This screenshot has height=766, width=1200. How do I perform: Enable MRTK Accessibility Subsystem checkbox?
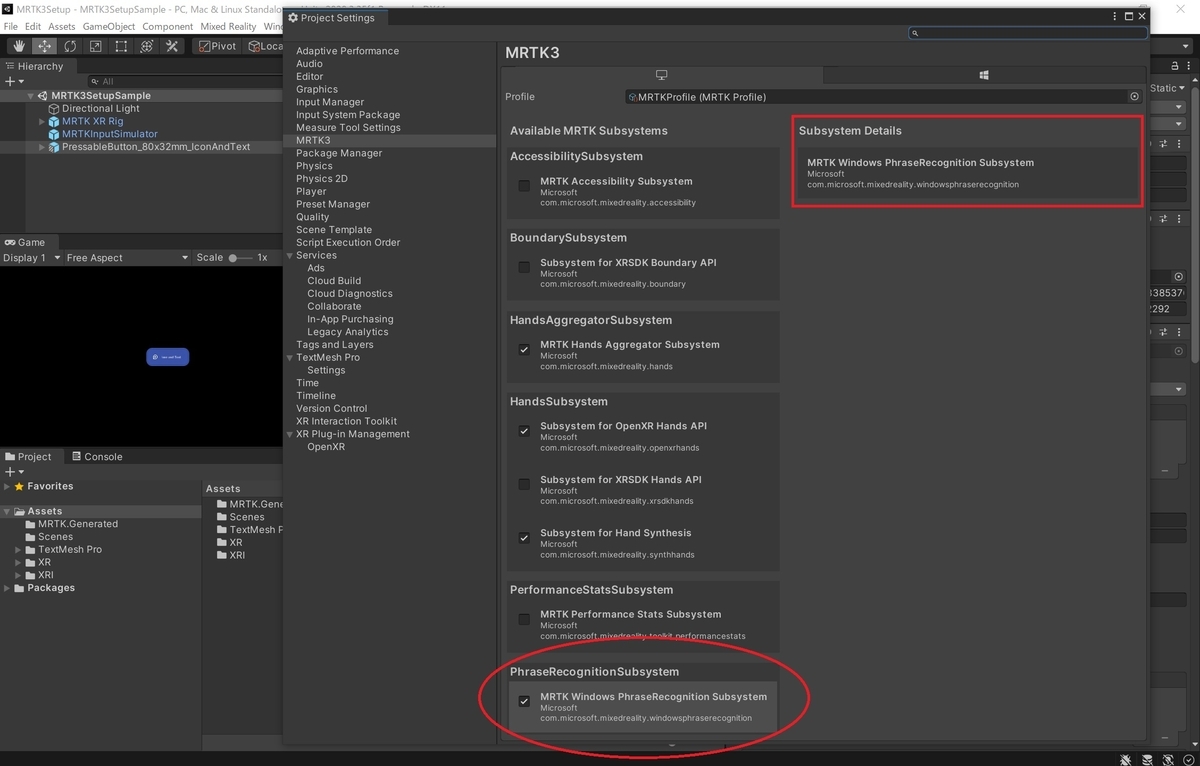click(524, 186)
